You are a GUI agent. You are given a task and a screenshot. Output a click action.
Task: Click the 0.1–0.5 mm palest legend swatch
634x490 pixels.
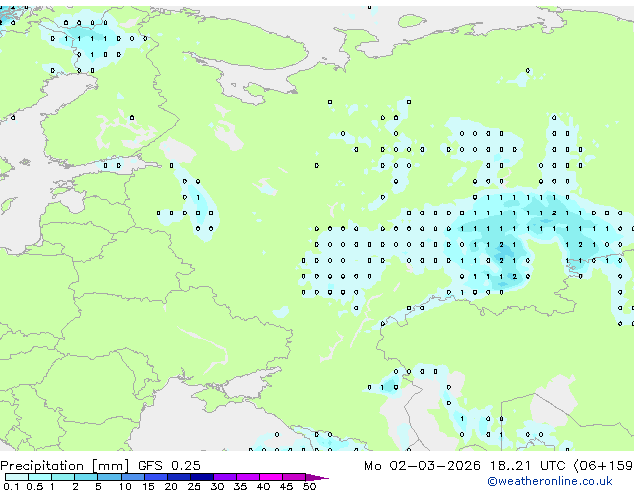[x=17, y=477]
